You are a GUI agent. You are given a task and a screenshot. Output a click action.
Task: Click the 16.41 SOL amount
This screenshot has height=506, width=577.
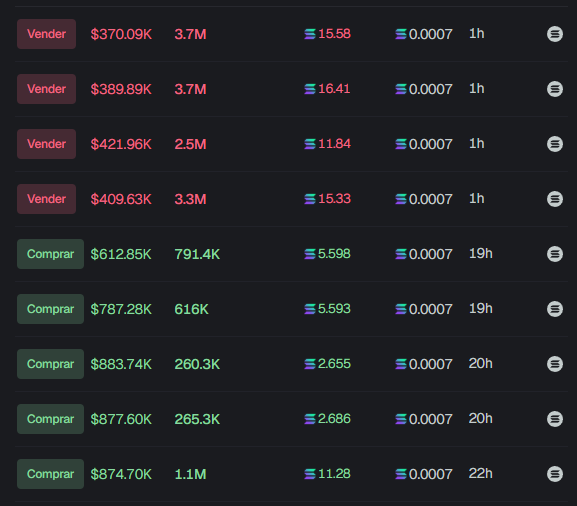pos(334,89)
